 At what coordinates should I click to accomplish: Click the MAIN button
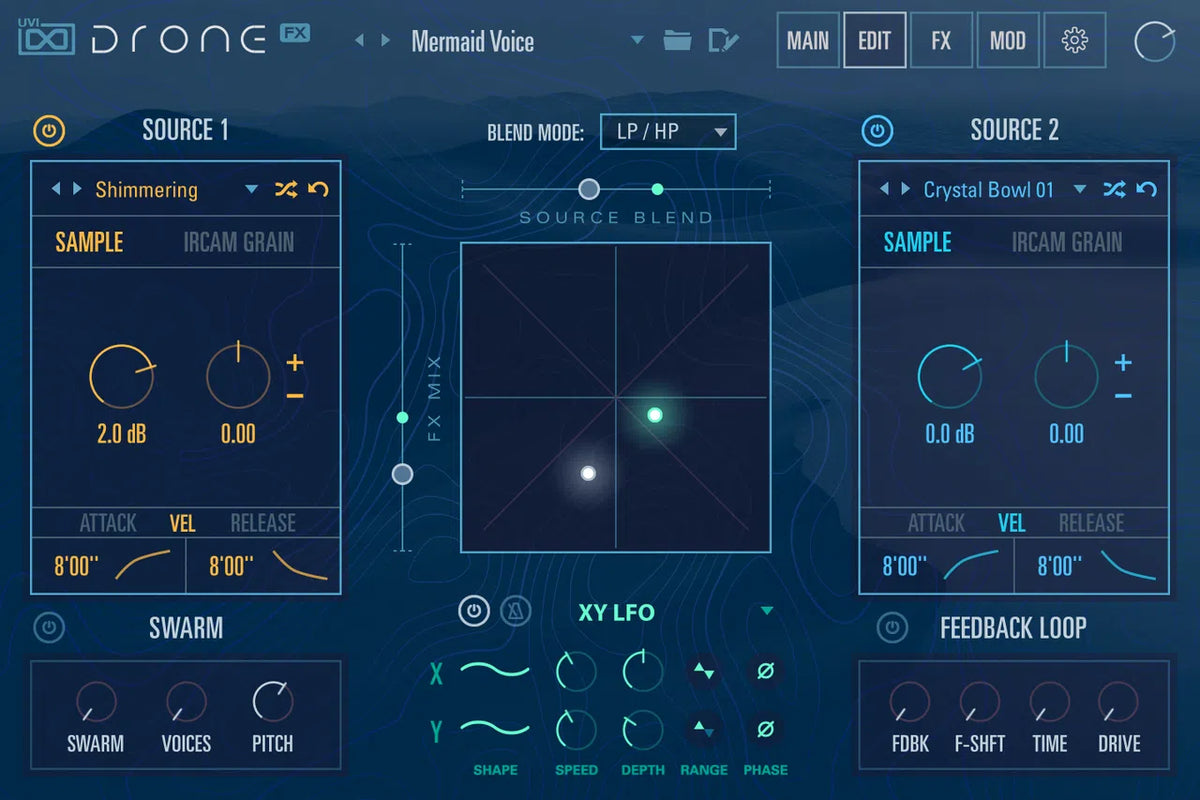(807, 40)
